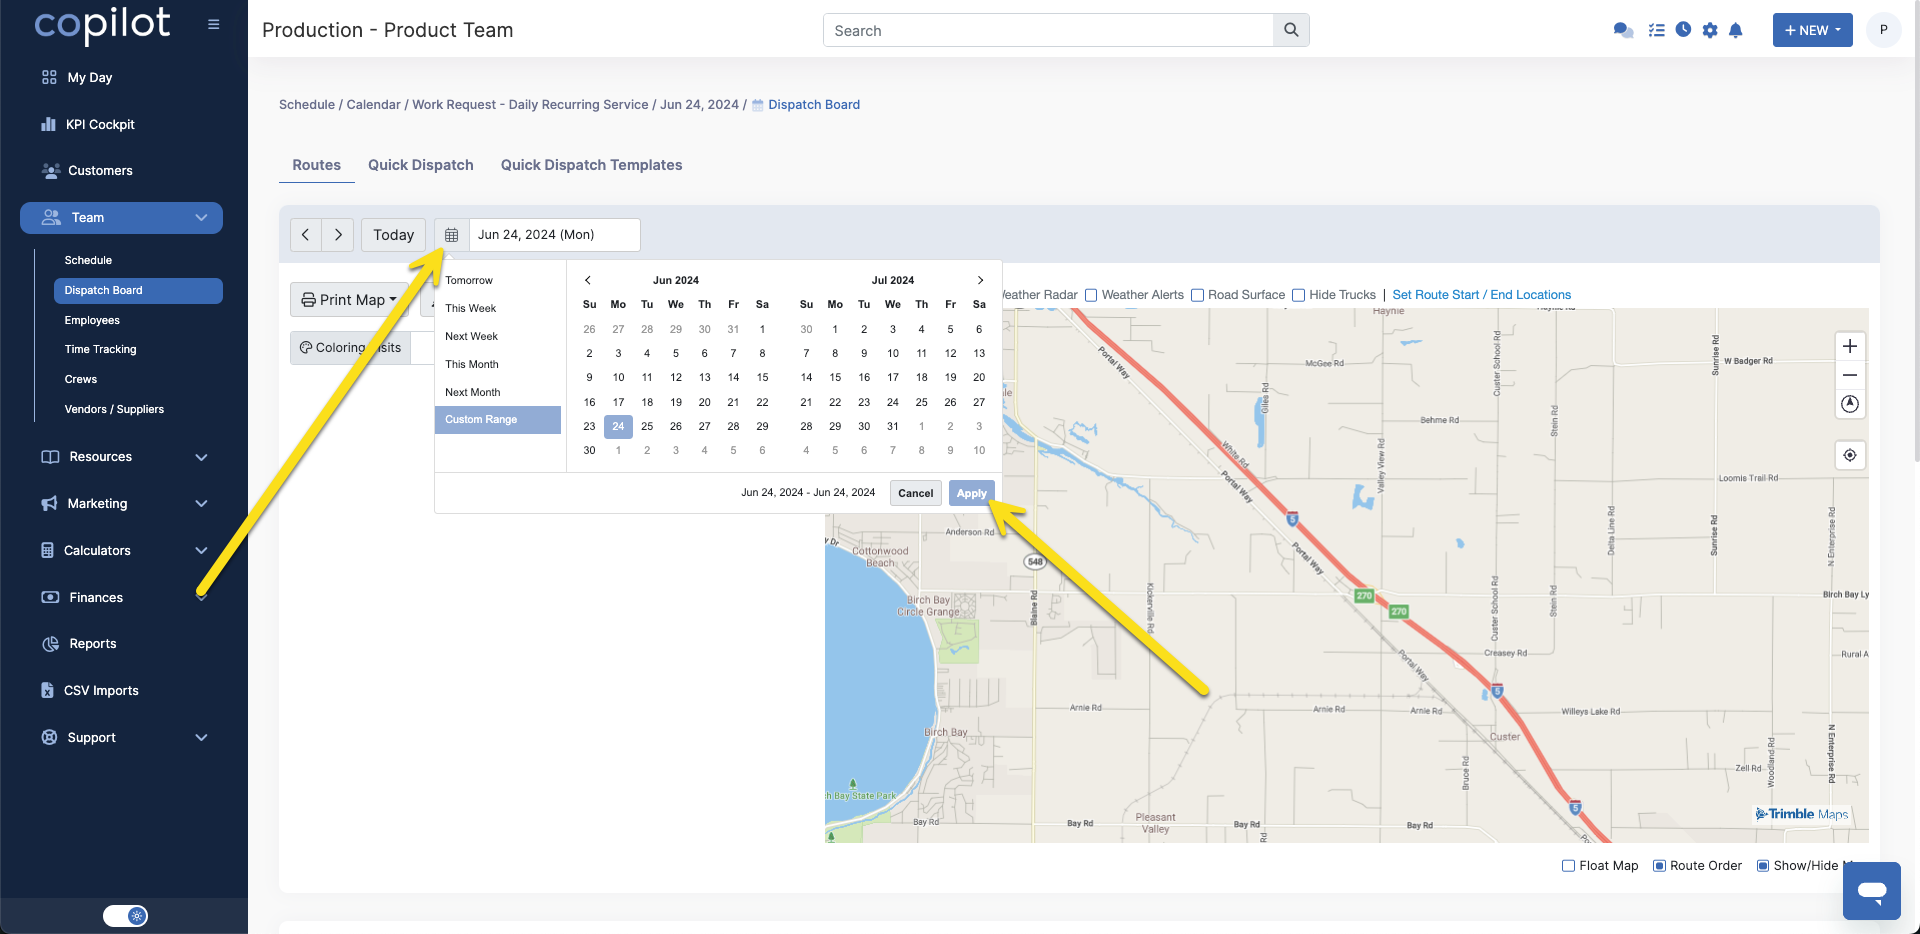Open Set Route Start / End Locations
Screen dimensions: 1920x934
1481,295
